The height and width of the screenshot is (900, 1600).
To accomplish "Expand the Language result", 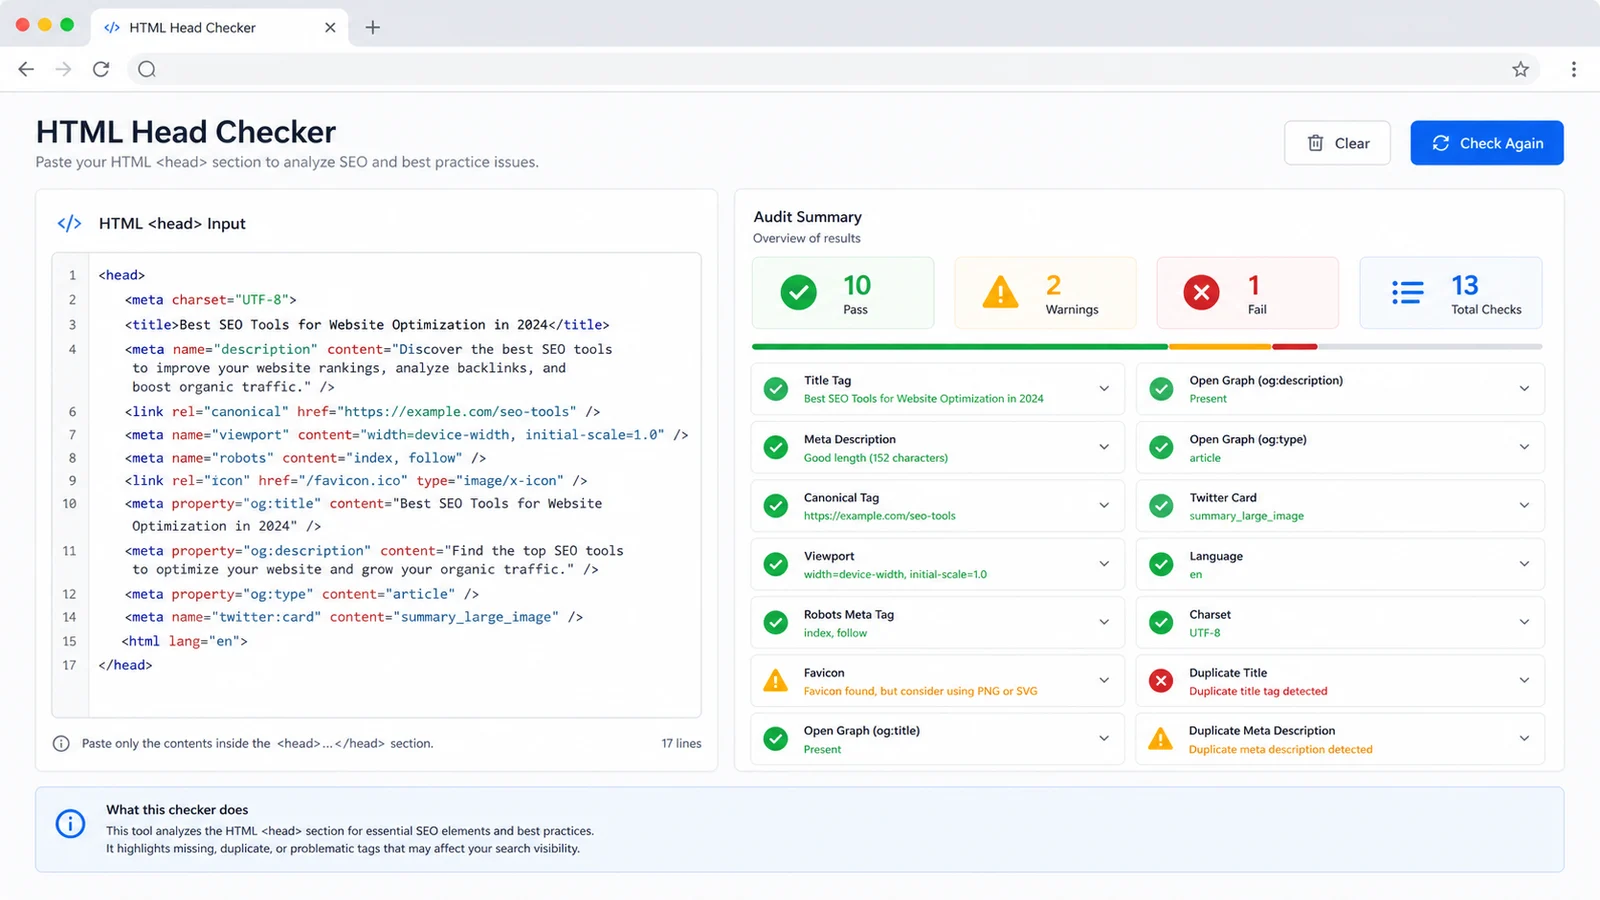I will tap(1524, 564).
